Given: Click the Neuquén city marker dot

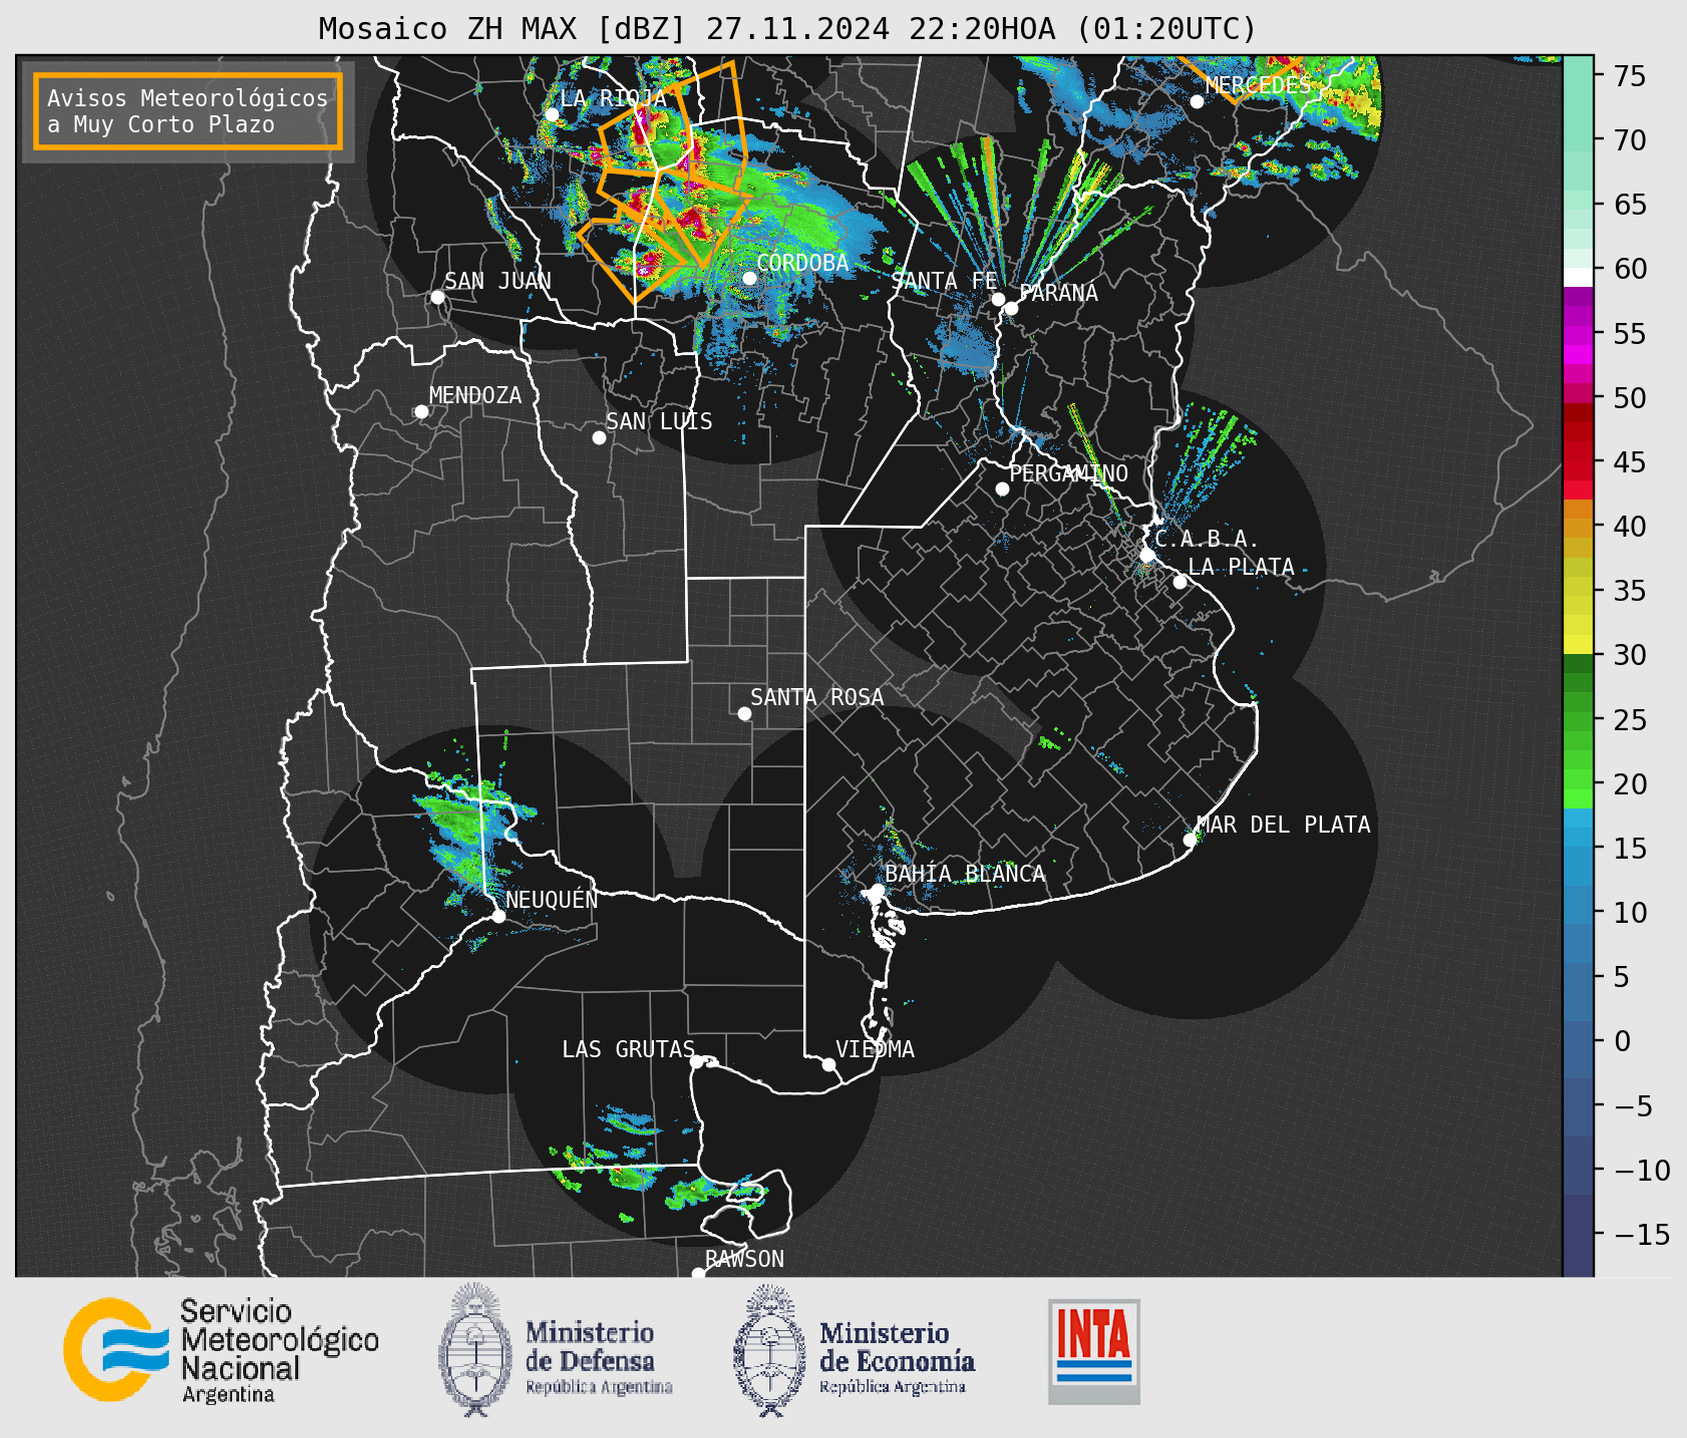Looking at the screenshot, I should [x=498, y=916].
